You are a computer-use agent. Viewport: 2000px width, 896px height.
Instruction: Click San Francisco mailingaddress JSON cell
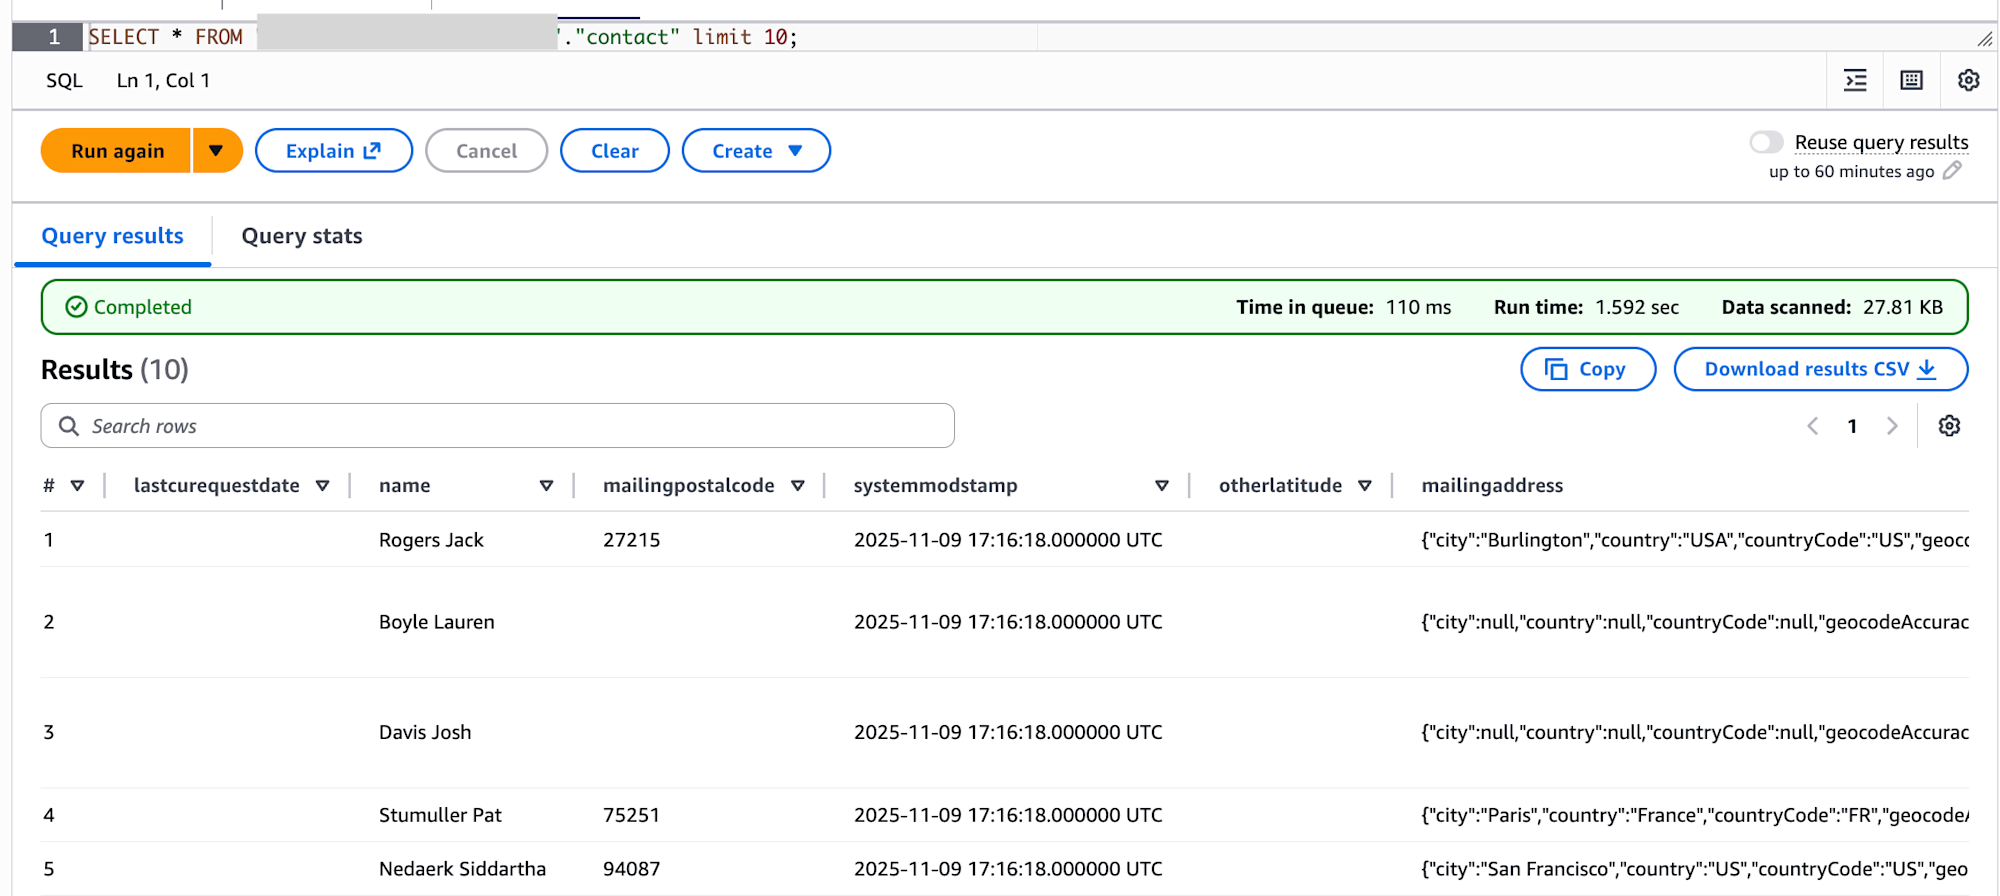(1695, 869)
